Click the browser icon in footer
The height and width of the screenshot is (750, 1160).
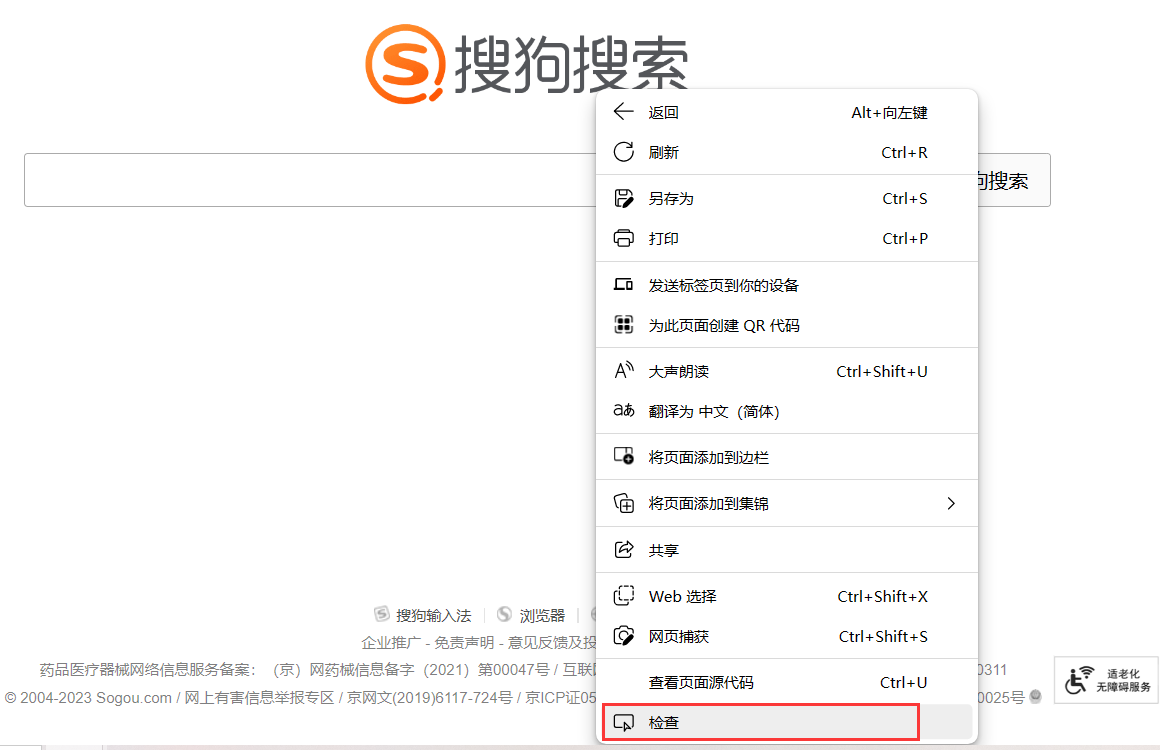tap(505, 614)
